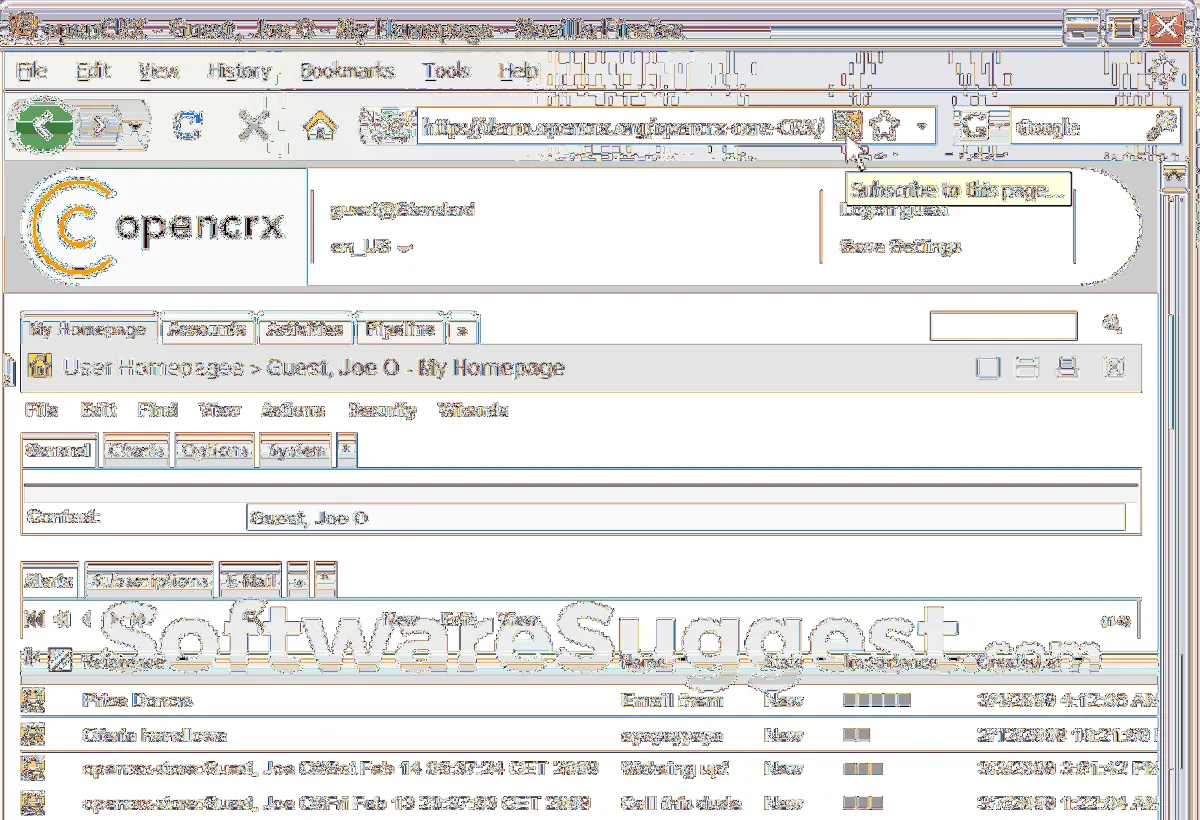Image resolution: width=1200 pixels, height=820 pixels.
Task: Select the General tab
Action: tap(59, 451)
